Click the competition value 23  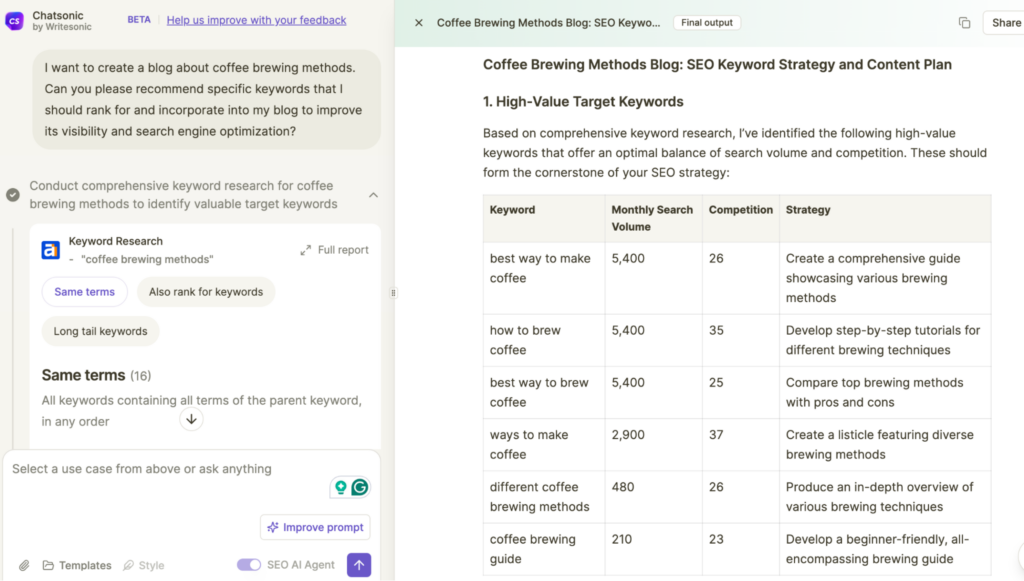tap(716, 539)
